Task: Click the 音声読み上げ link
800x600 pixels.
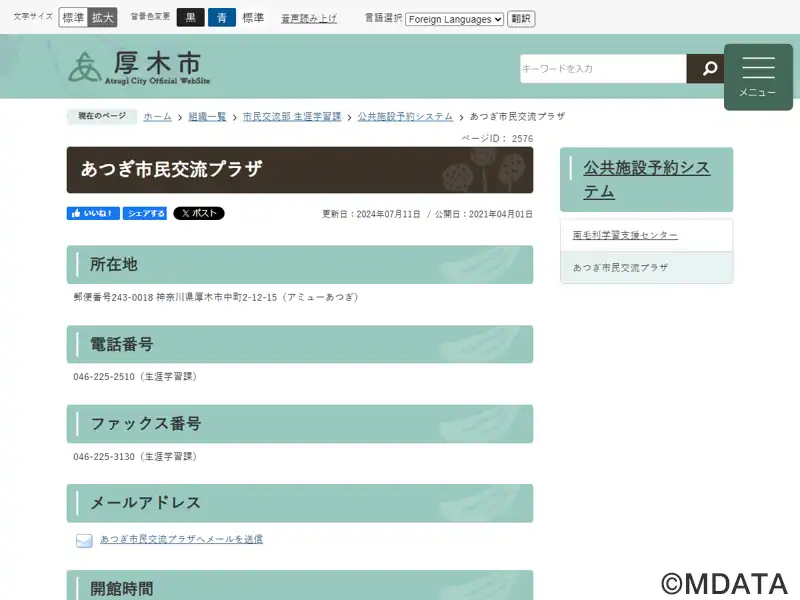Action: [309, 19]
